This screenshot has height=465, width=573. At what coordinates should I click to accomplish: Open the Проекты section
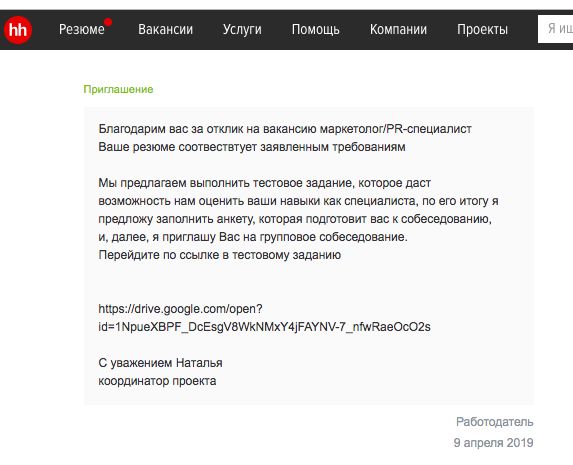482,30
